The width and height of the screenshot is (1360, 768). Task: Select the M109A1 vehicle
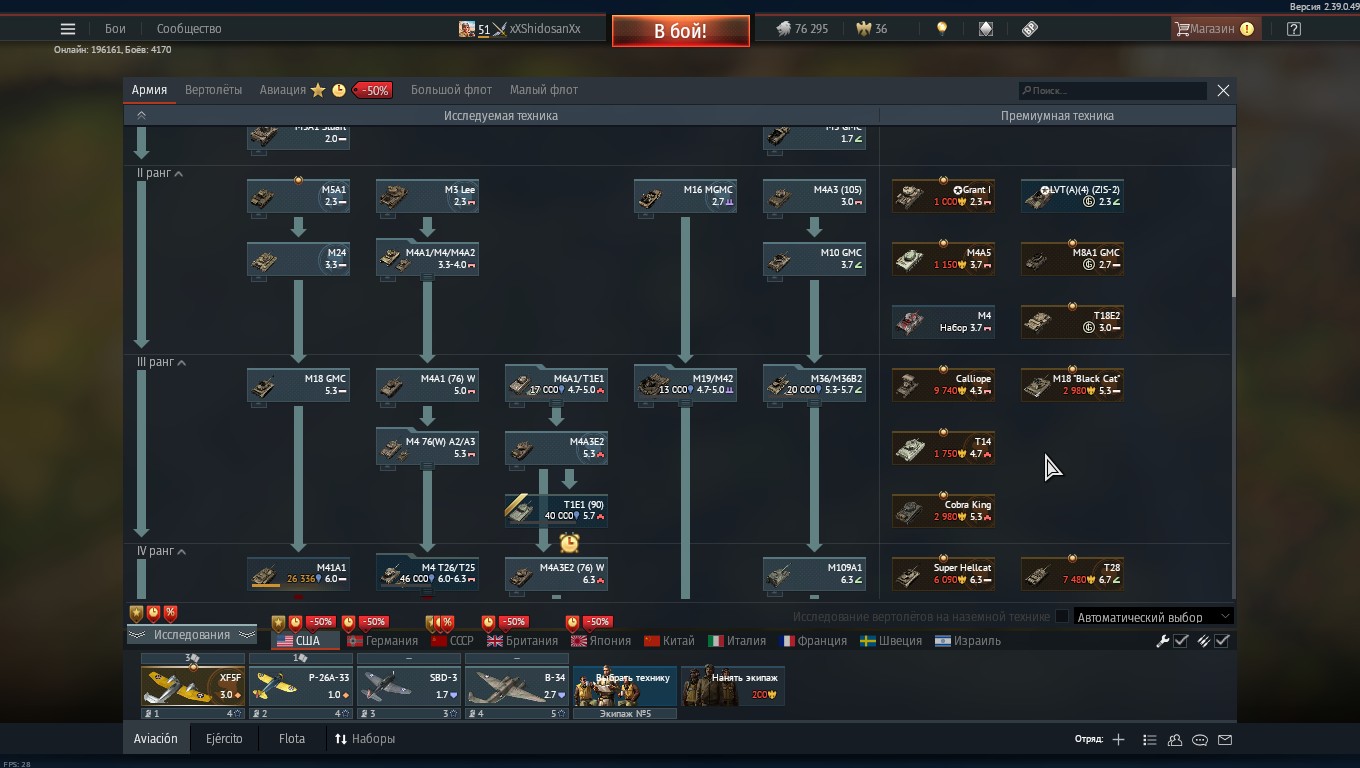[x=814, y=574]
